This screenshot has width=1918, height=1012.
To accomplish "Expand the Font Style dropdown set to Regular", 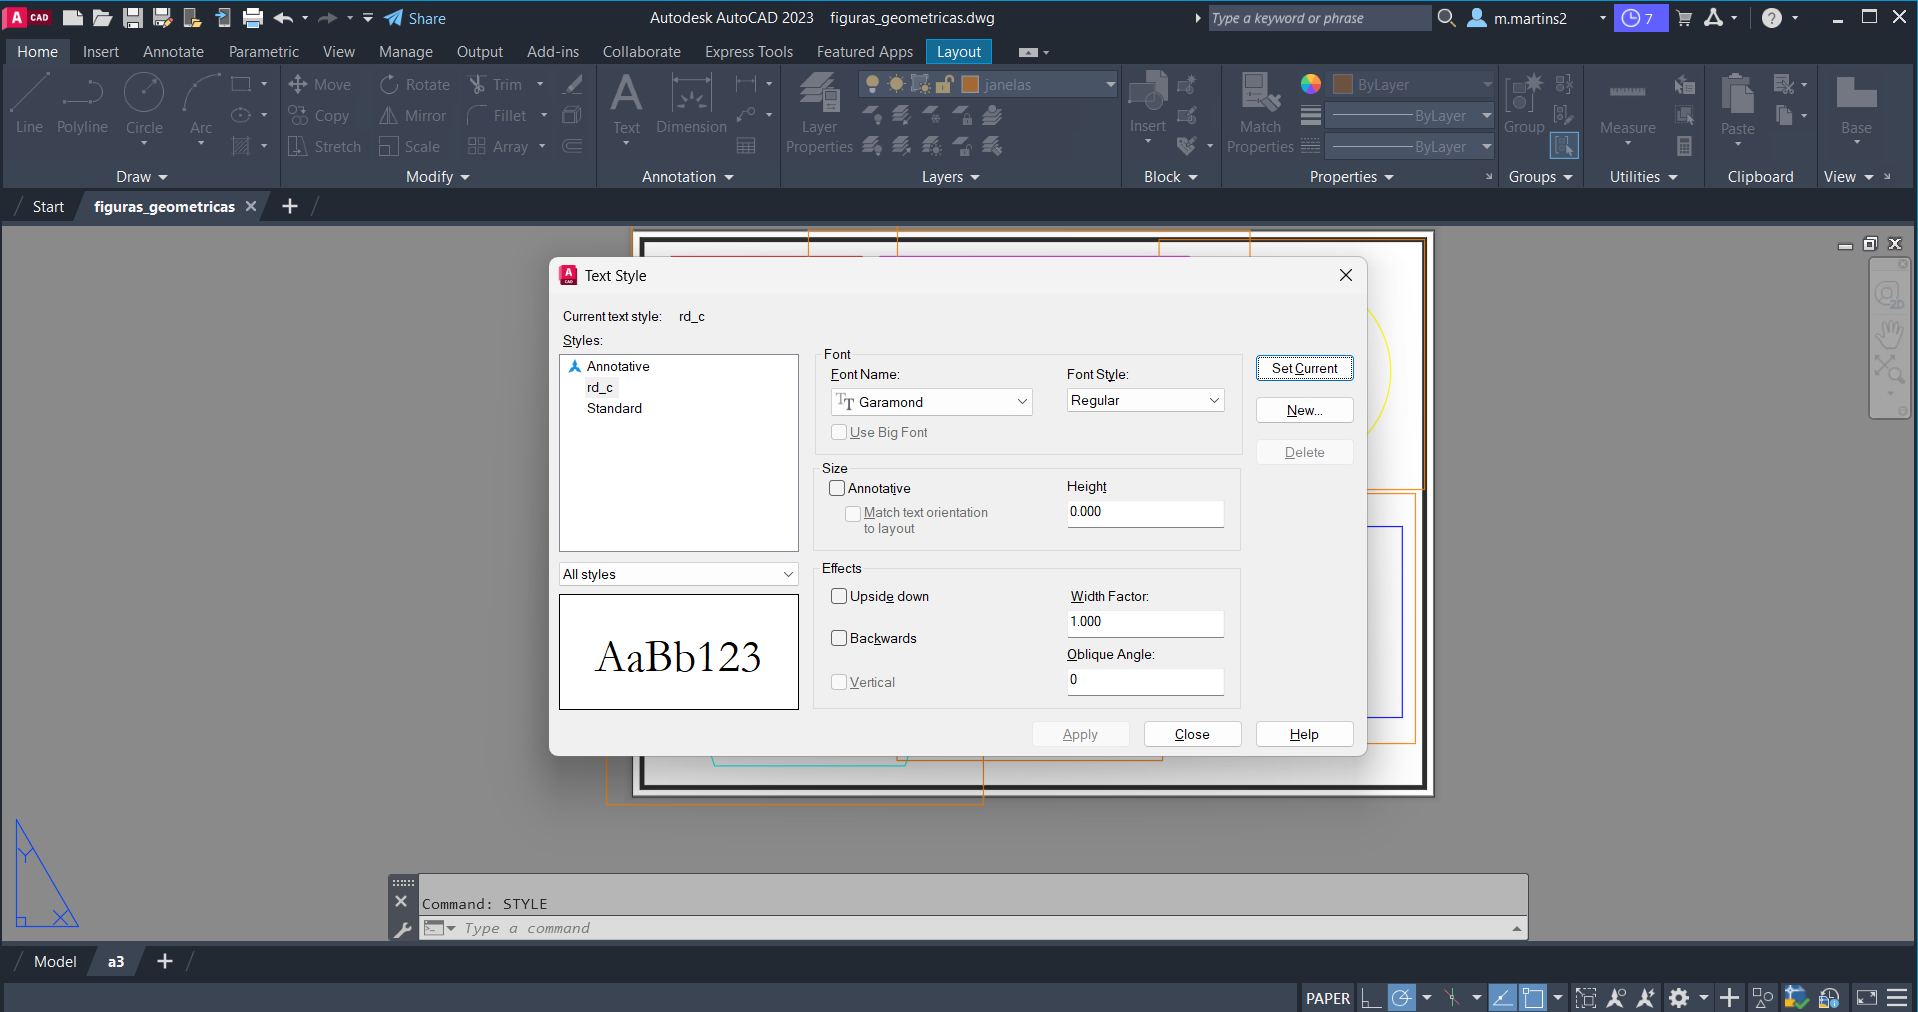I will 1145,401.
